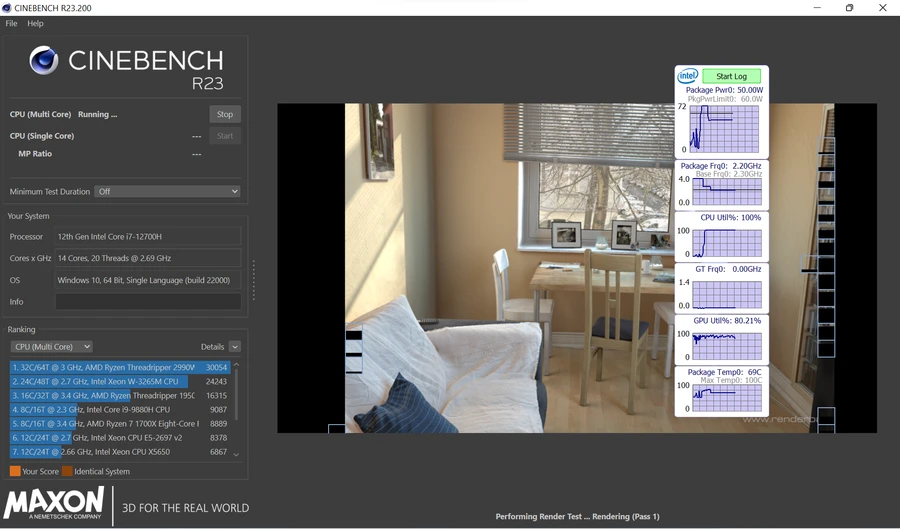Open the Help menu
This screenshot has height=529, width=900.
tap(35, 24)
